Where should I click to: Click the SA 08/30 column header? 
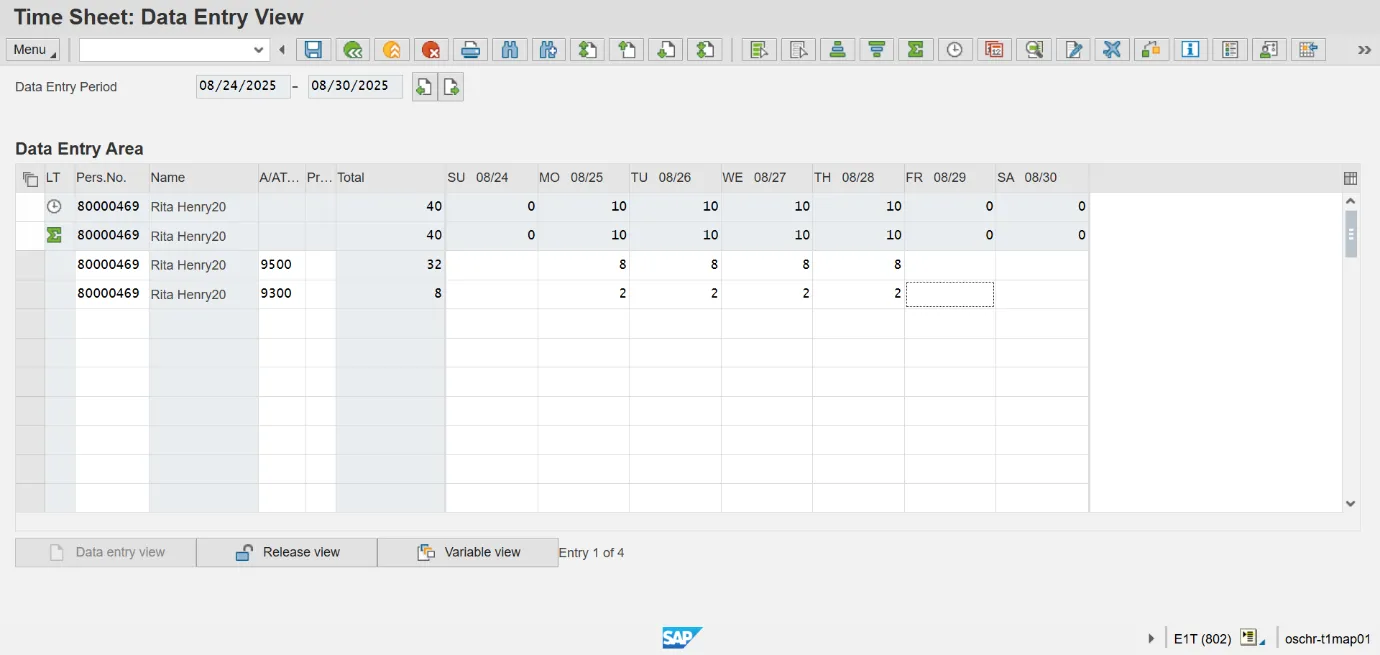(1041, 178)
